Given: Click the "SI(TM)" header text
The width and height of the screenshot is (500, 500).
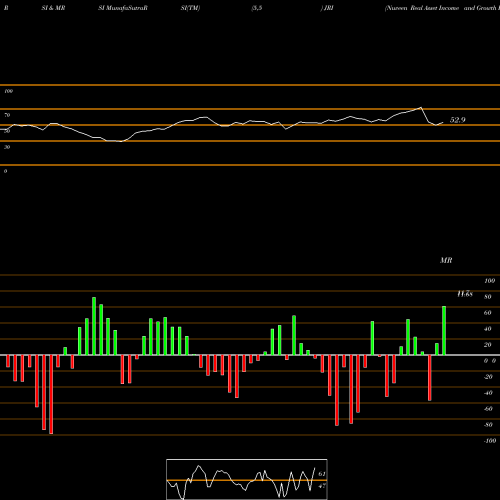Looking at the screenshot, I should (190, 8).
